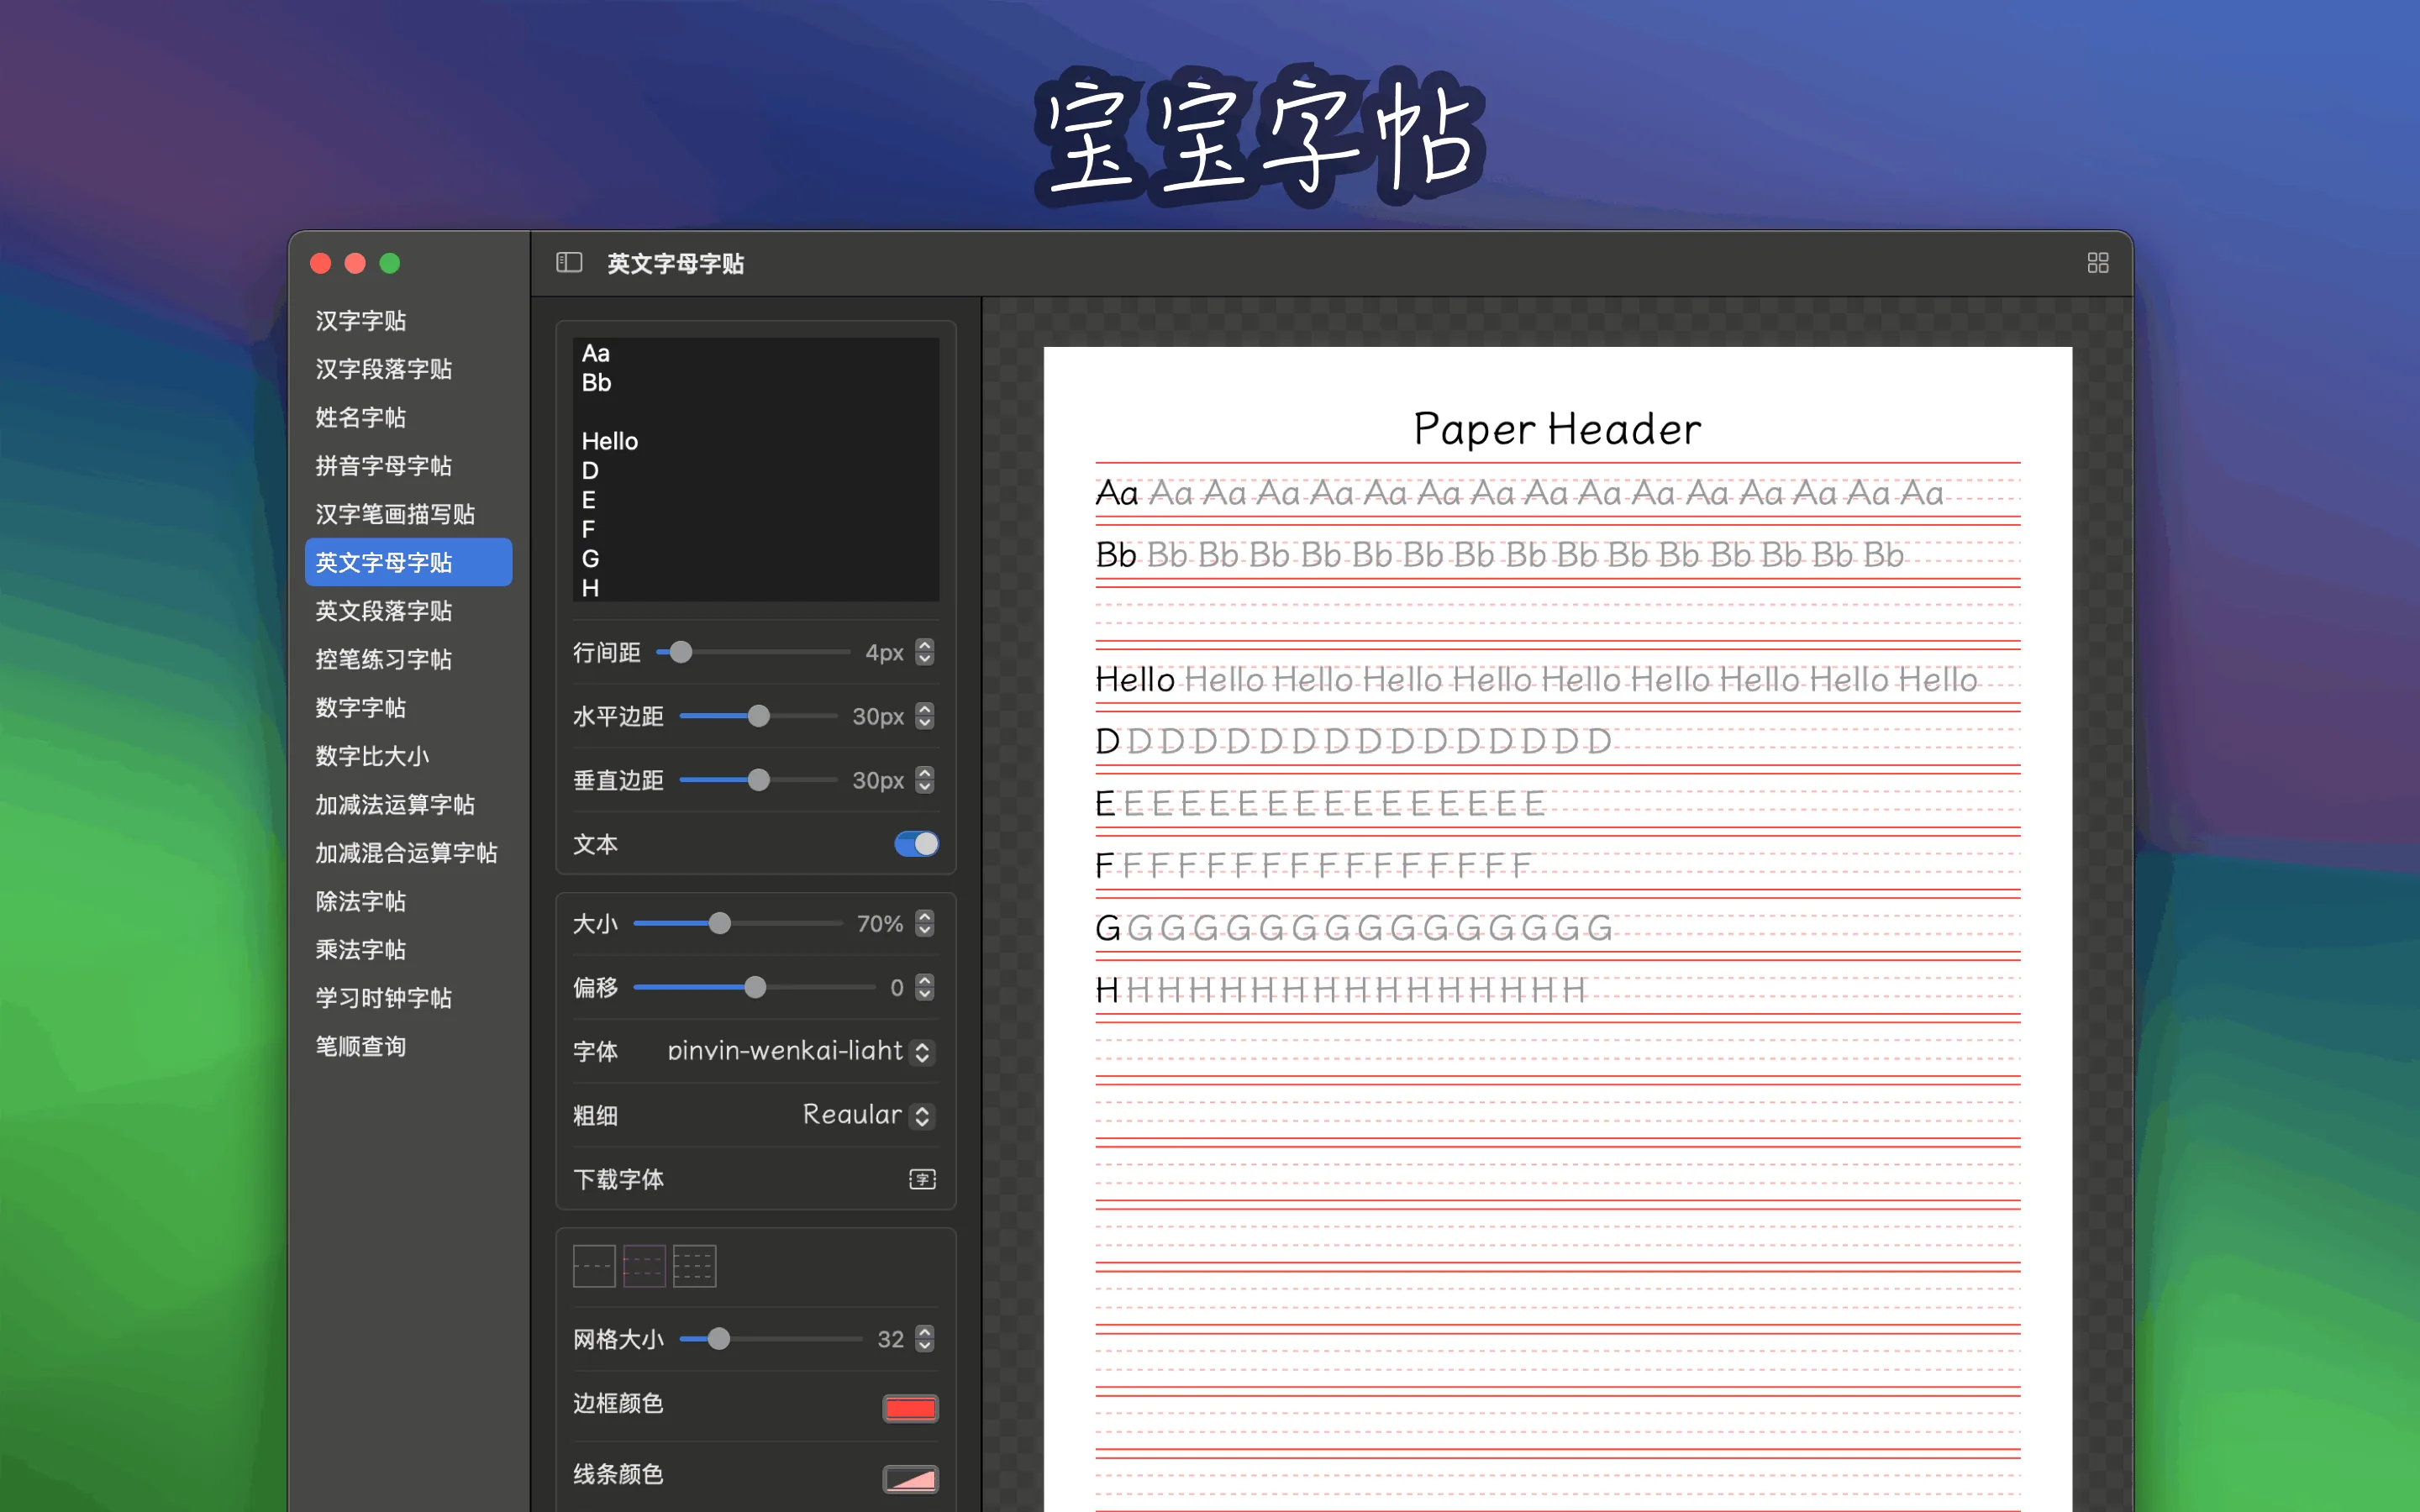Disable the 文本 text toggle
The image size is (2420, 1512).
pyautogui.click(x=916, y=843)
